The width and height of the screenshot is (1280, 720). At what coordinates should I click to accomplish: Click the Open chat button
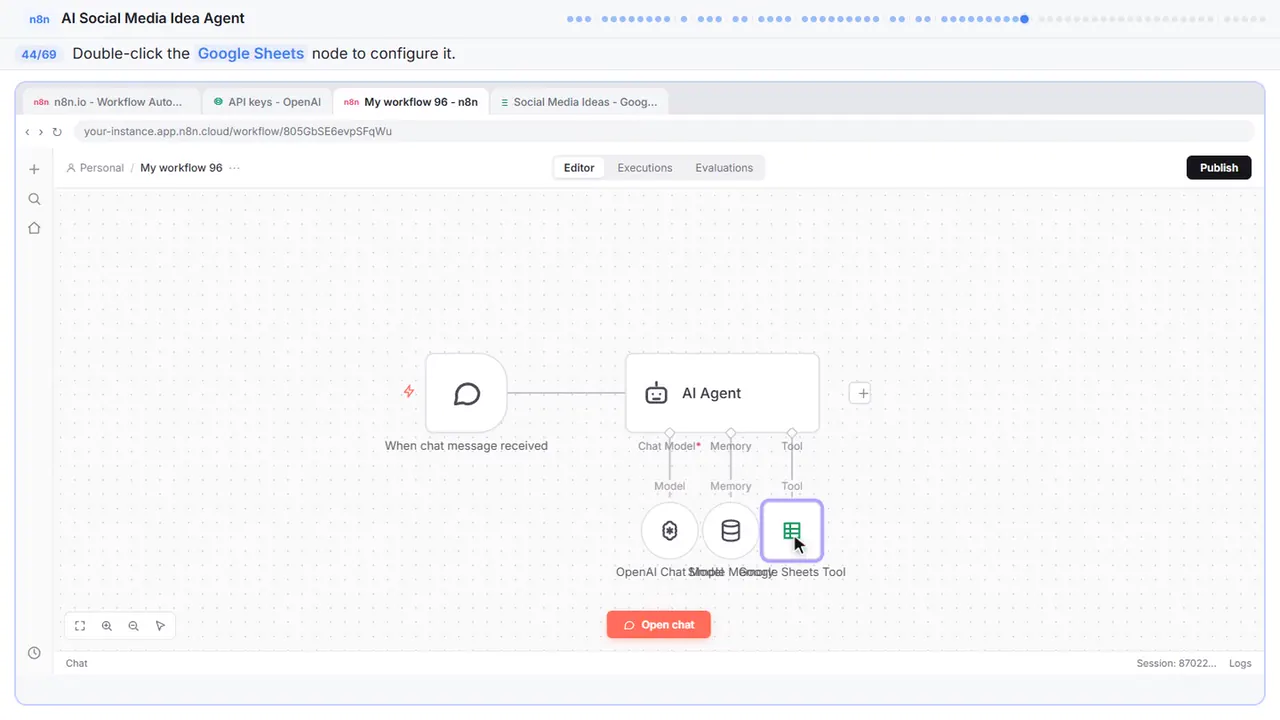tap(658, 625)
